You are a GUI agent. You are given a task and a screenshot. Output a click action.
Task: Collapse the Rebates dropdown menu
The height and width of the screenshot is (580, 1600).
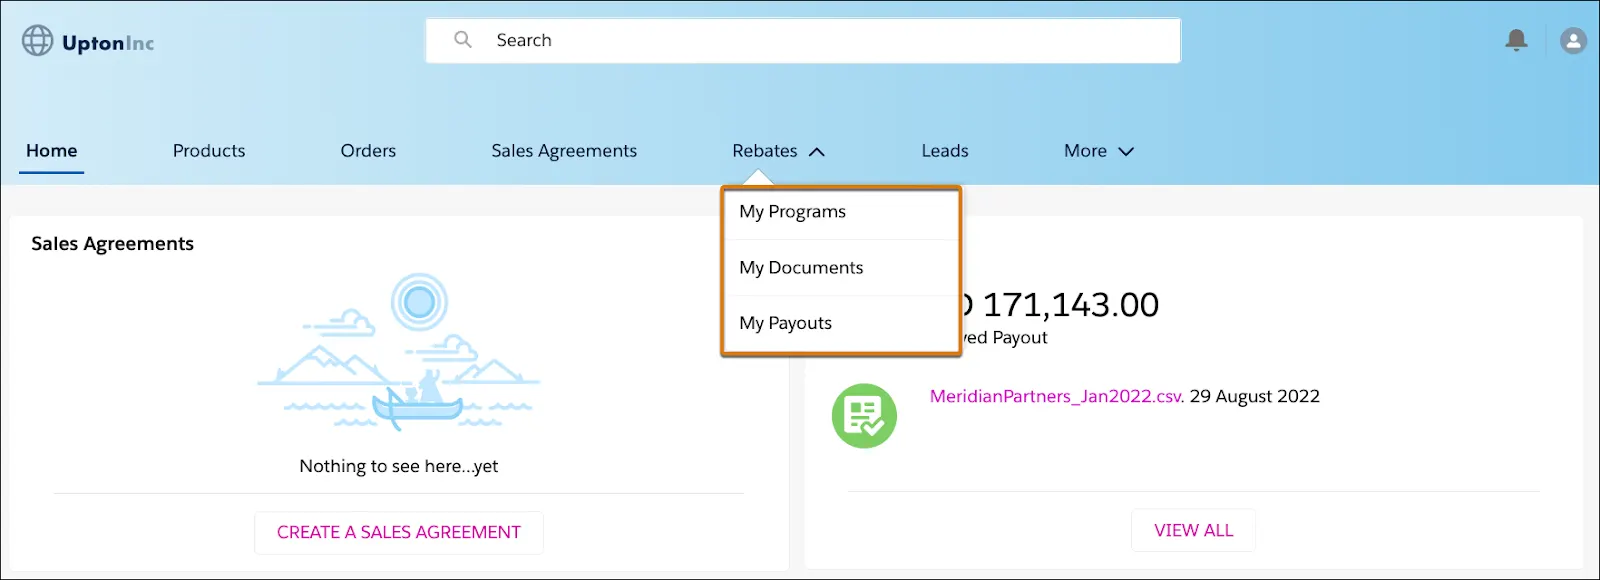point(778,151)
